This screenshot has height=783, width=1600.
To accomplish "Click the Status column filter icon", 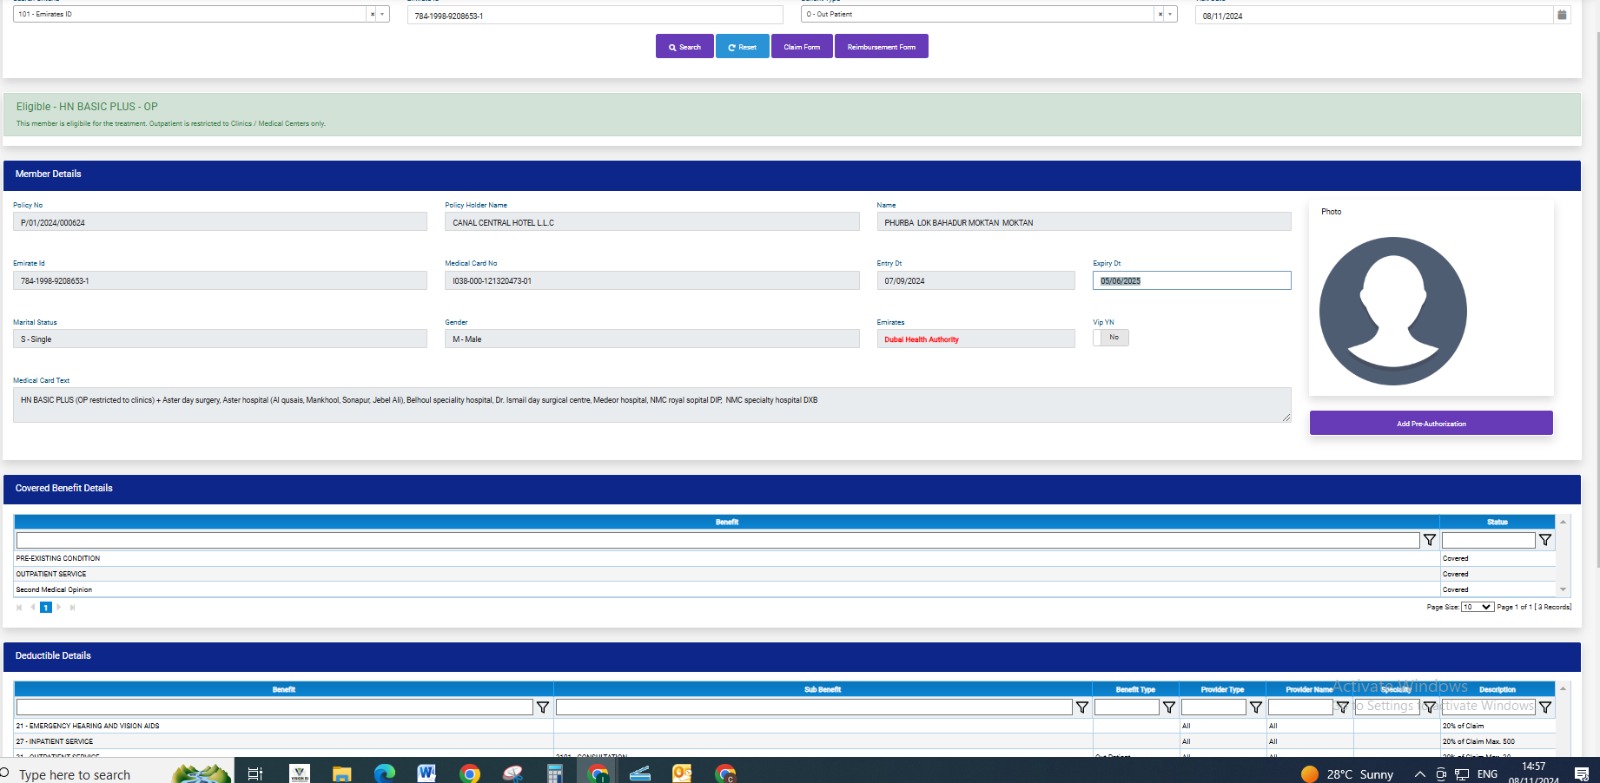I will click(1545, 540).
